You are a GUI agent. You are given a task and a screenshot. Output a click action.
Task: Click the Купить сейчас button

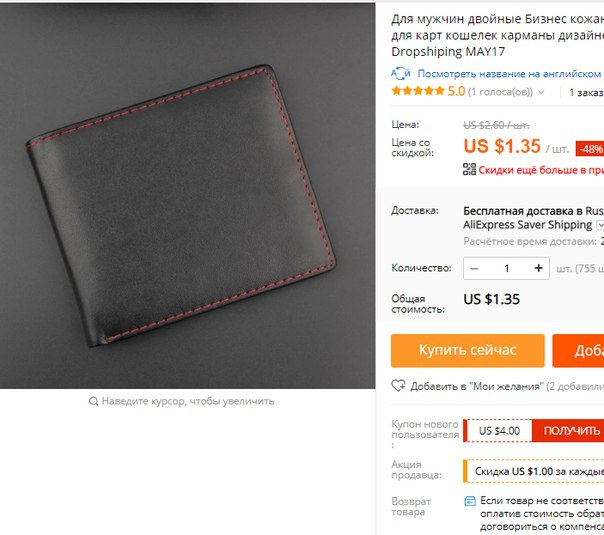(468, 351)
